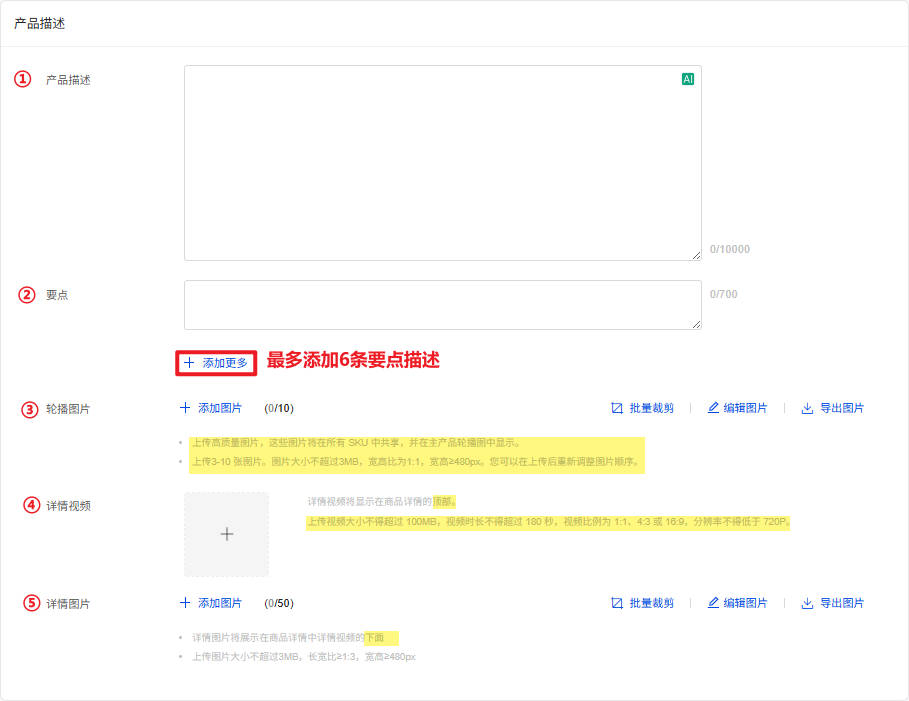Click the crop icon in 详情图片 row
The width and height of the screenshot is (909, 701).
coord(617,603)
